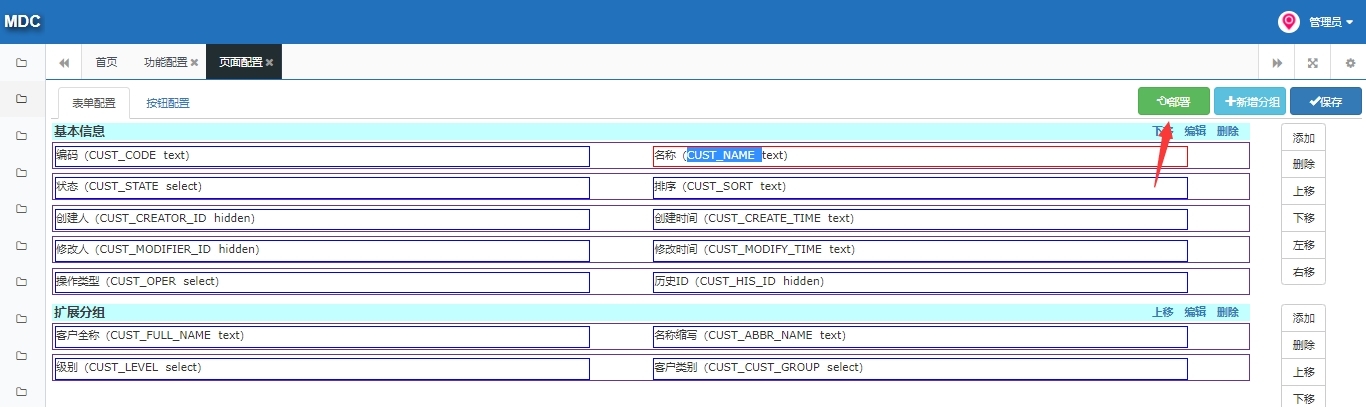Image resolution: width=1366 pixels, height=408 pixels.
Task: Click 下移 side button beside 基本信息 group
Action: 1303,218
